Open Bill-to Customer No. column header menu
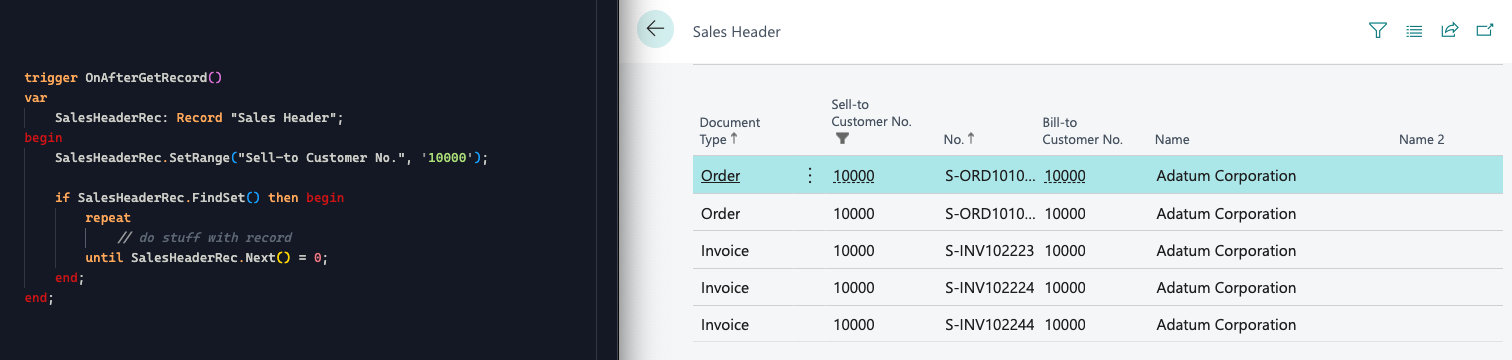1512x360 pixels. [1082, 131]
